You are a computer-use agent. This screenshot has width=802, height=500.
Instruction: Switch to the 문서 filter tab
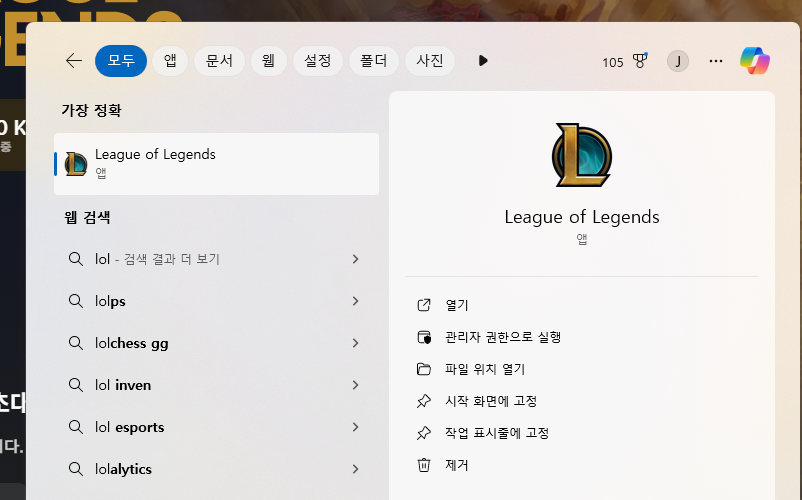click(x=219, y=61)
